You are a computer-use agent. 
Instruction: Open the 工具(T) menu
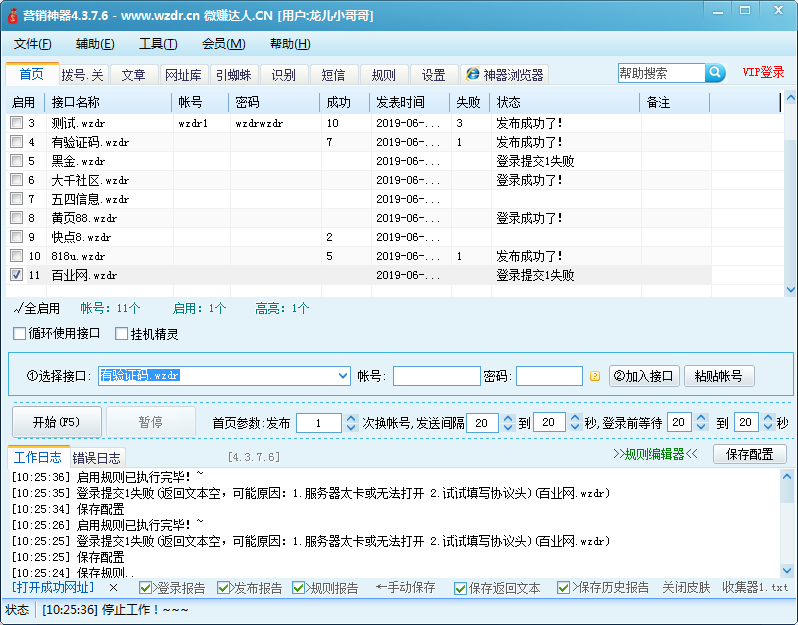coord(157,44)
